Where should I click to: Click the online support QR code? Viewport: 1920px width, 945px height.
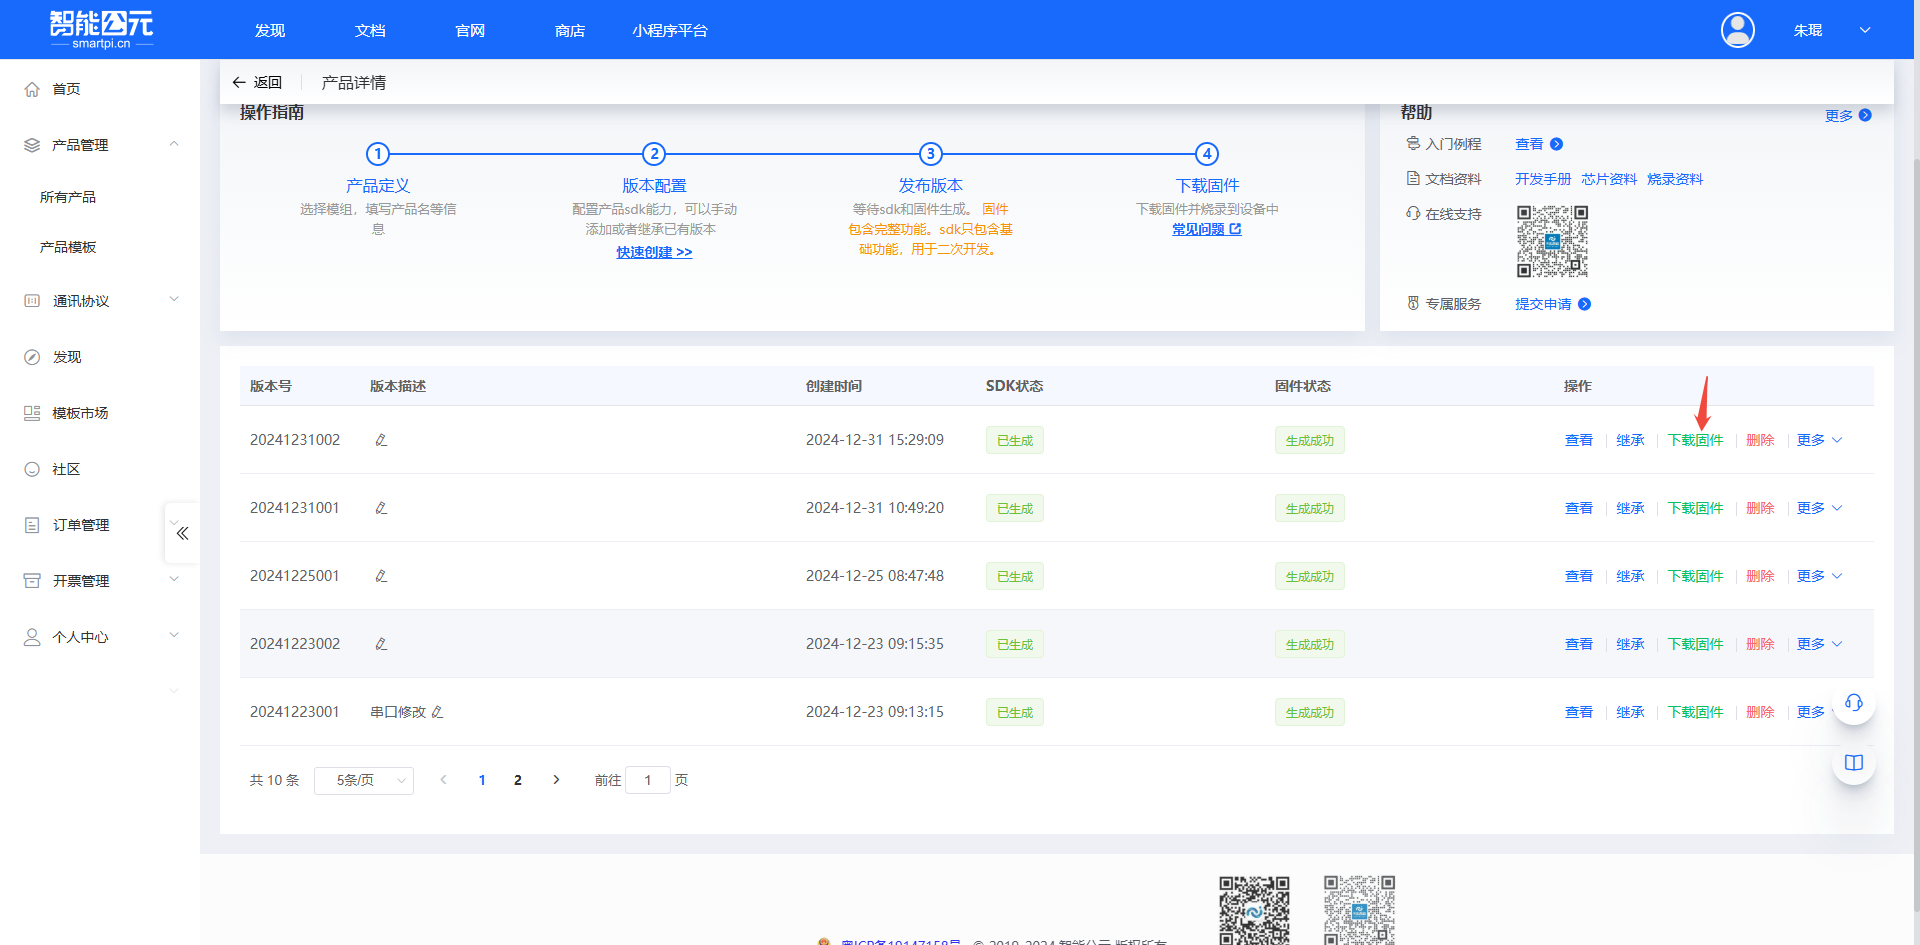click(1552, 241)
